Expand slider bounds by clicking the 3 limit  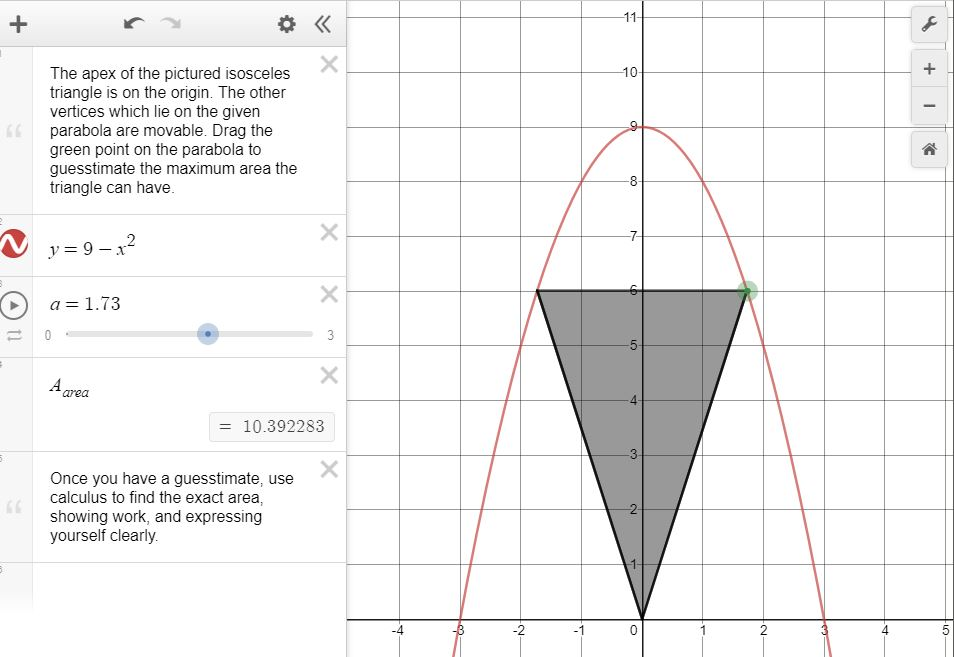[331, 336]
